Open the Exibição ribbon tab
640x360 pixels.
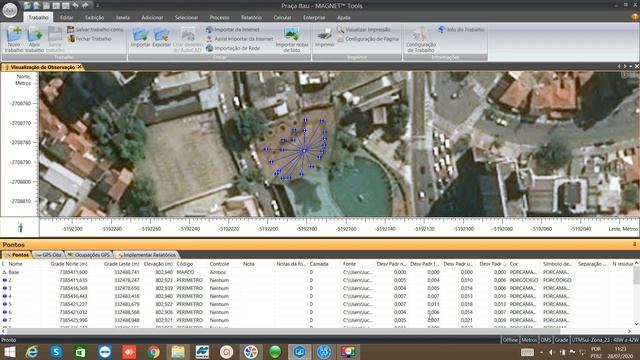[x=94, y=18]
